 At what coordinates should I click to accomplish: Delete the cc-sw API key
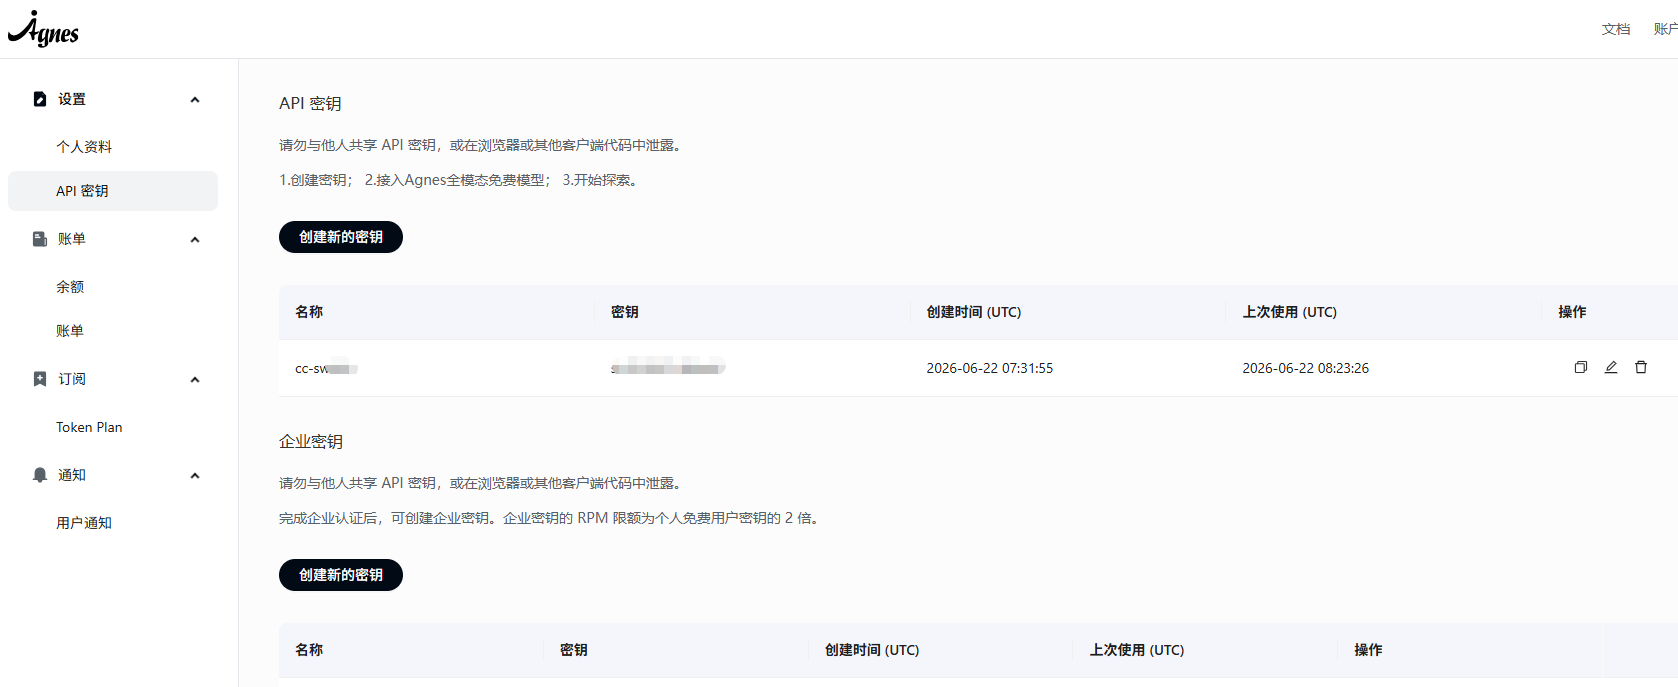click(x=1641, y=367)
